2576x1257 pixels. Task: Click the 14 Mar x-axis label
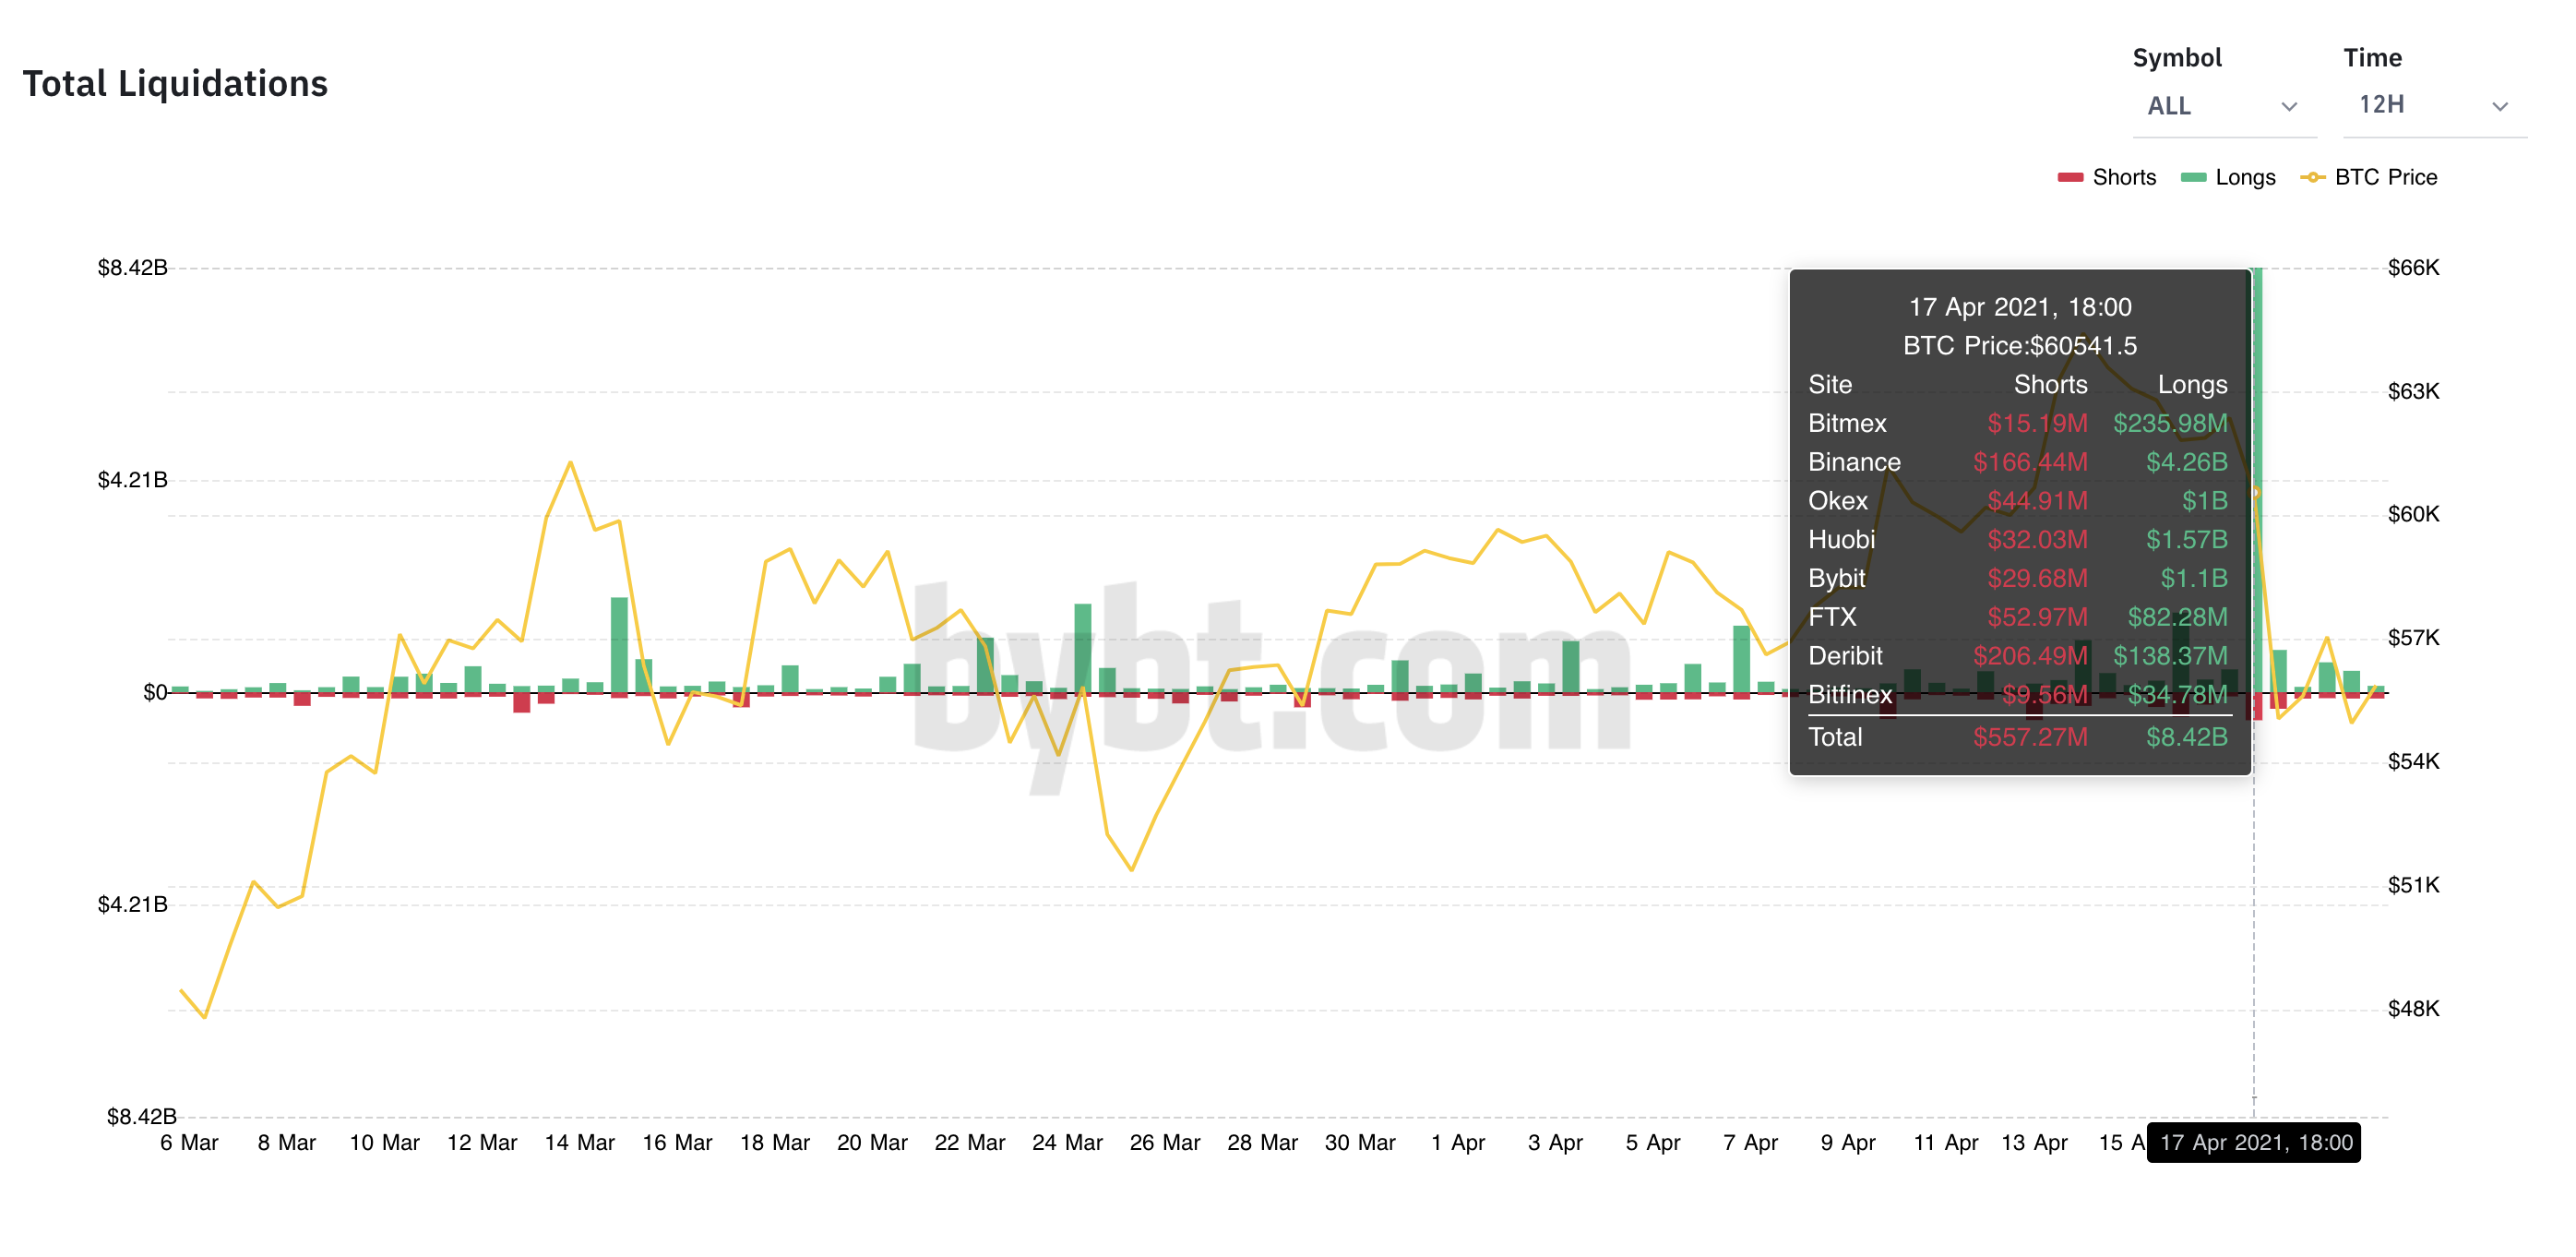(579, 1142)
